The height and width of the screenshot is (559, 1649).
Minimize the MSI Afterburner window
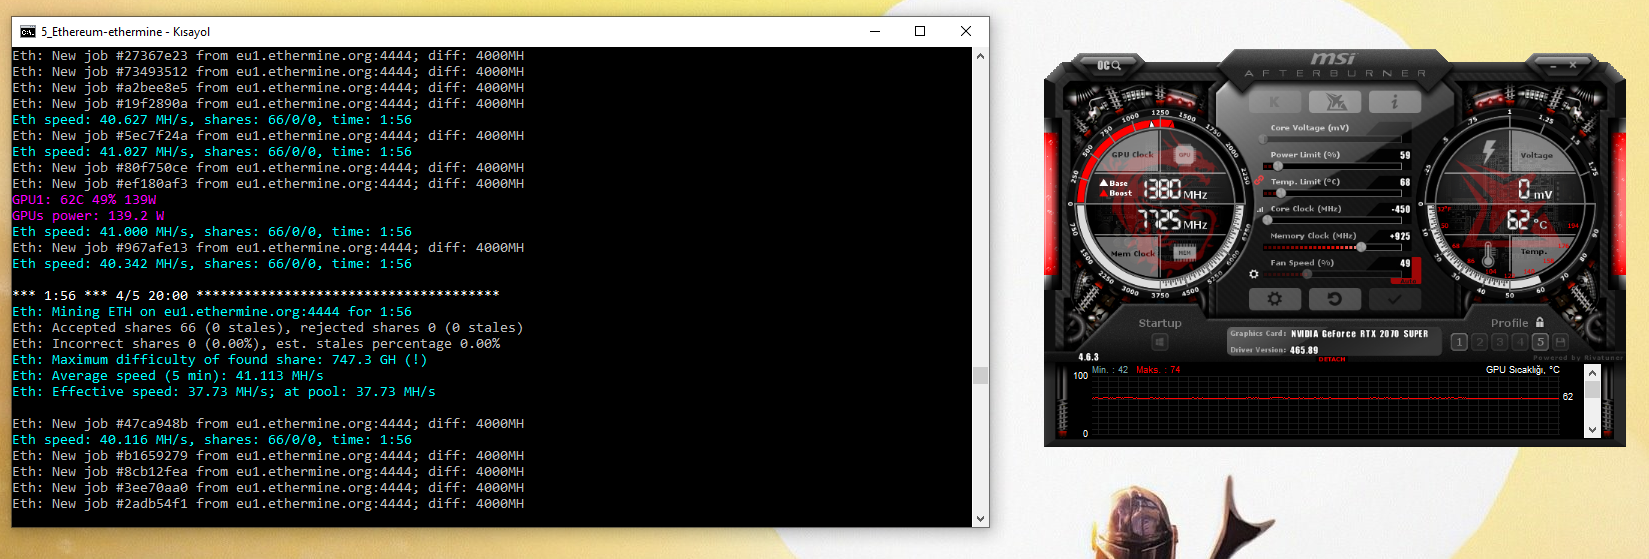click(x=1554, y=65)
